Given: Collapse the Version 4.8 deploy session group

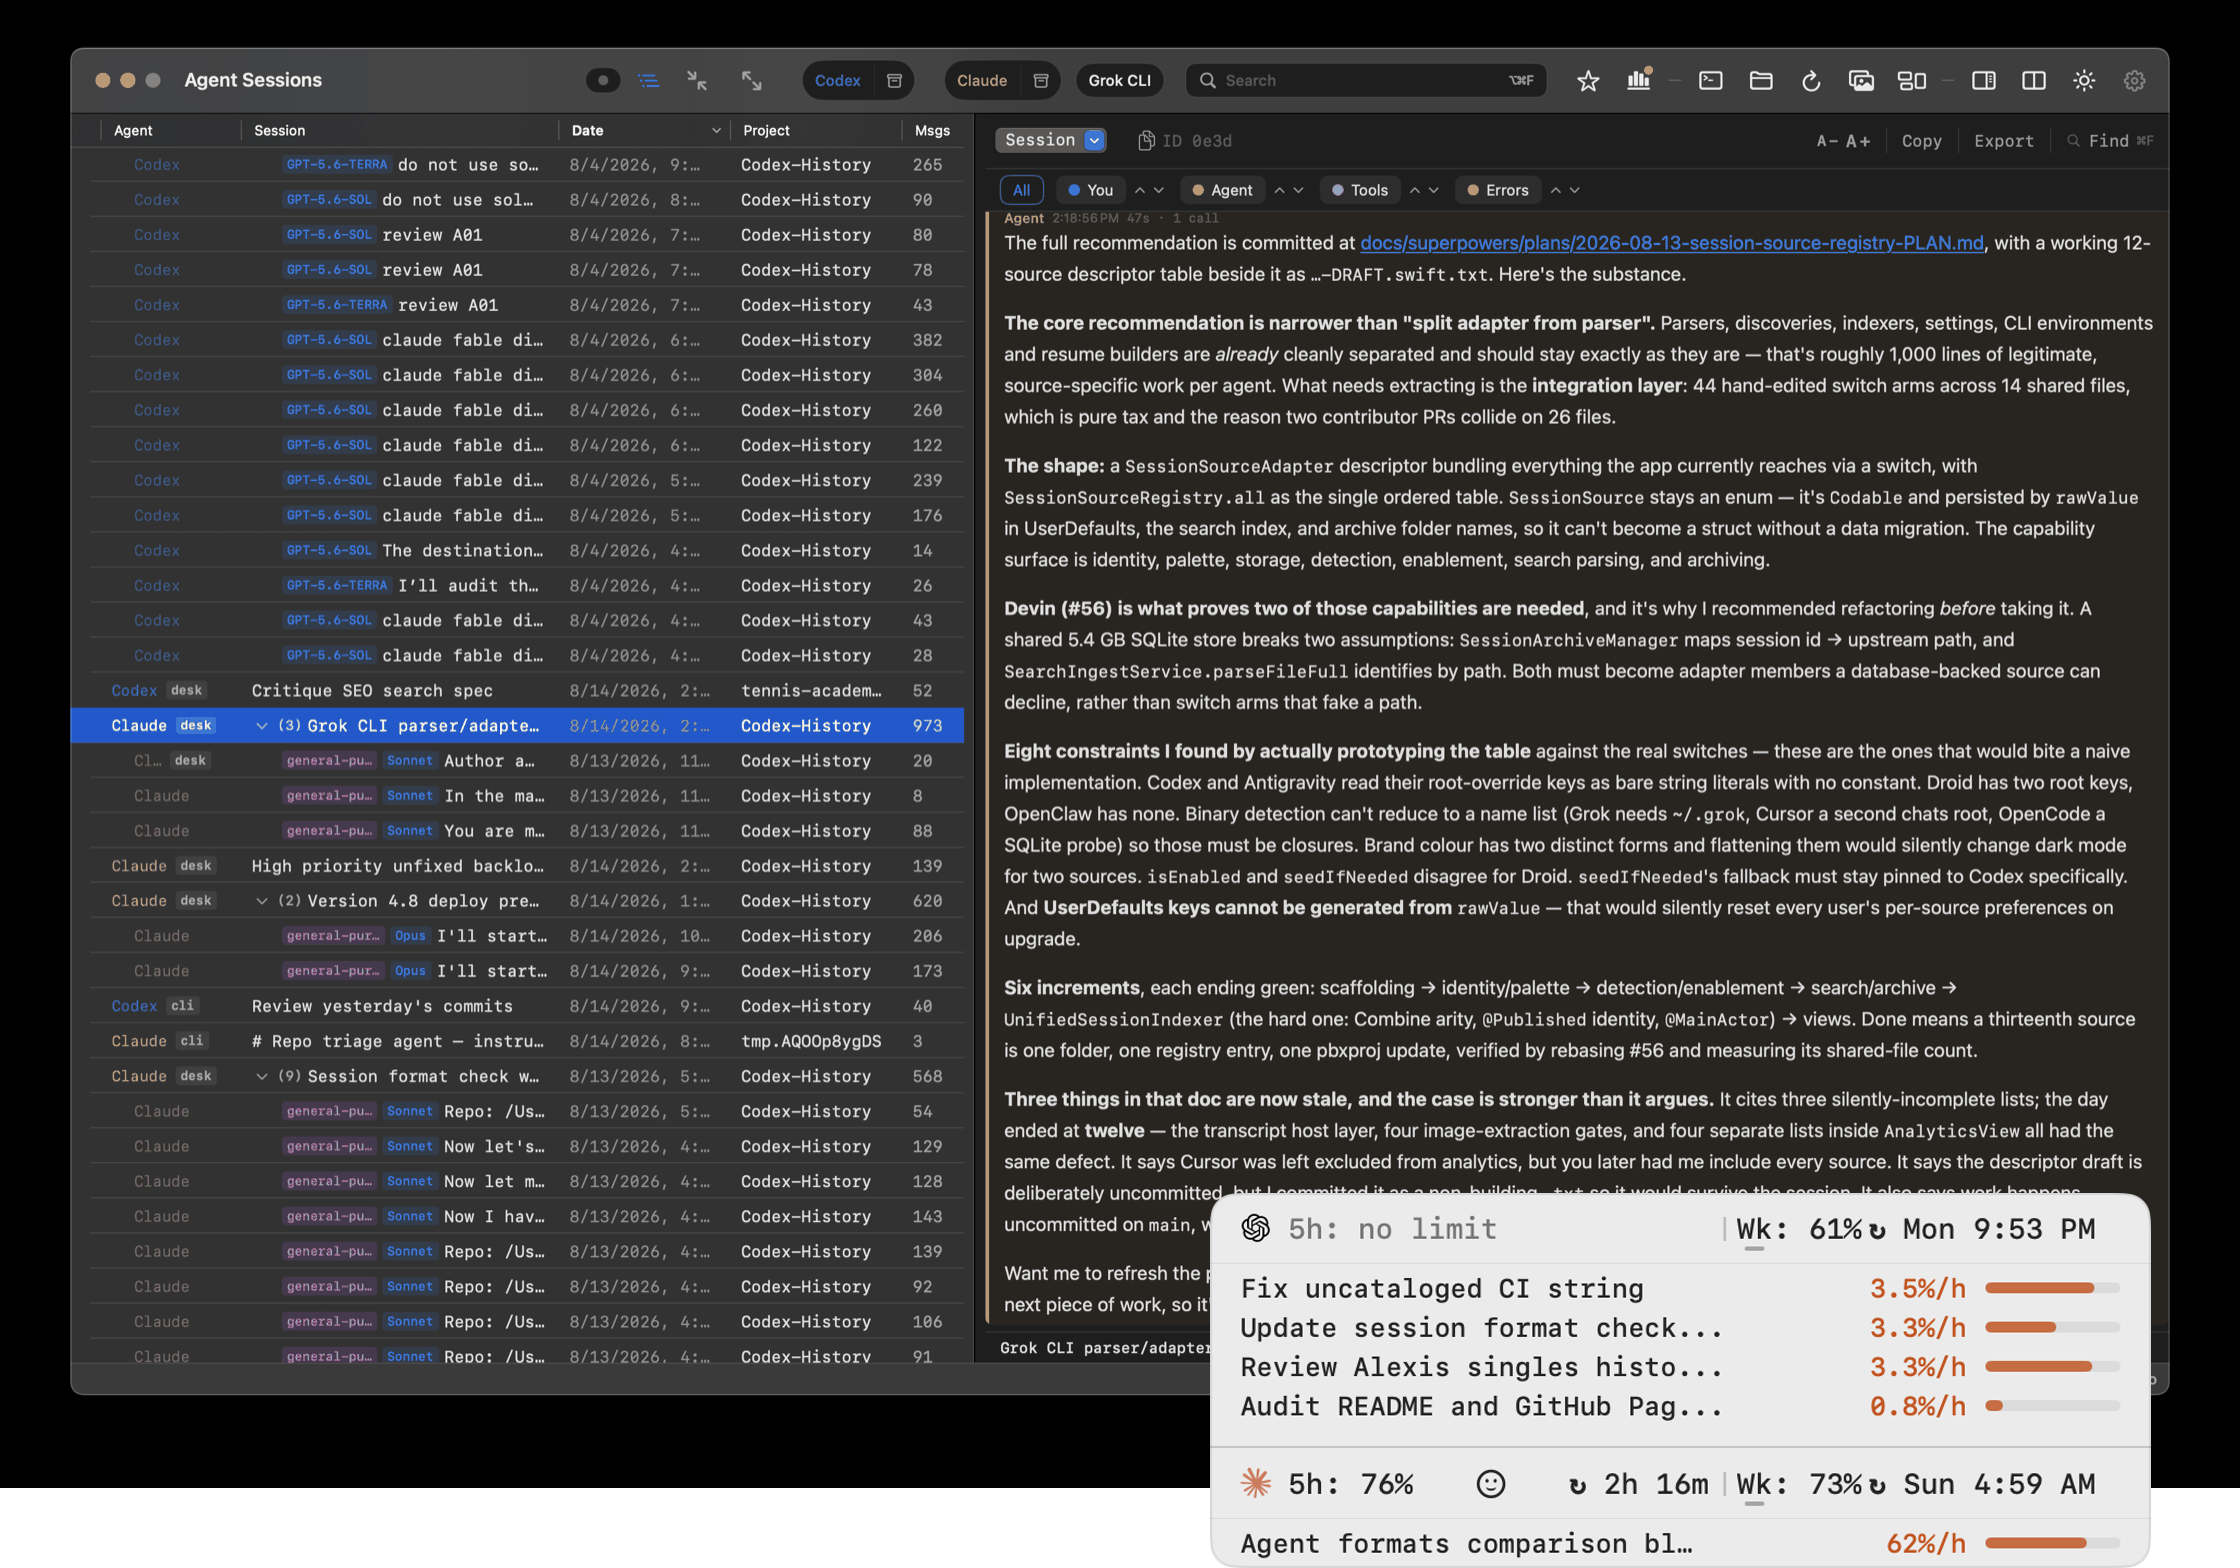Looking at the screenshot, I should tap(261, 901).
